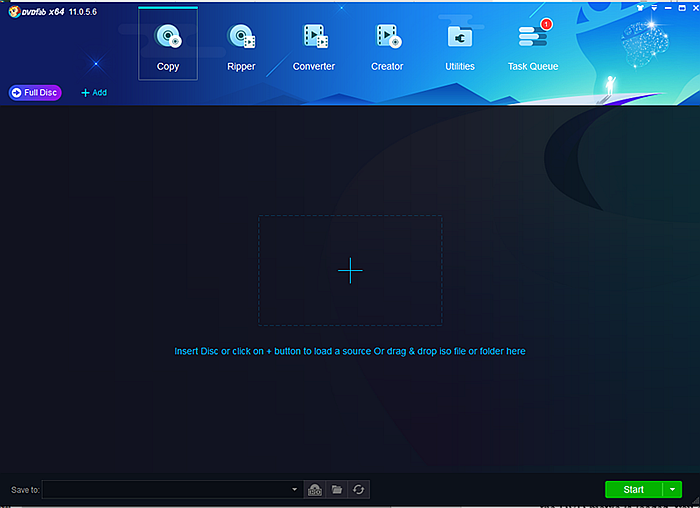The image size is (700, 508).
Task: Maximize the DVDFab window
Action: point(682,8)
